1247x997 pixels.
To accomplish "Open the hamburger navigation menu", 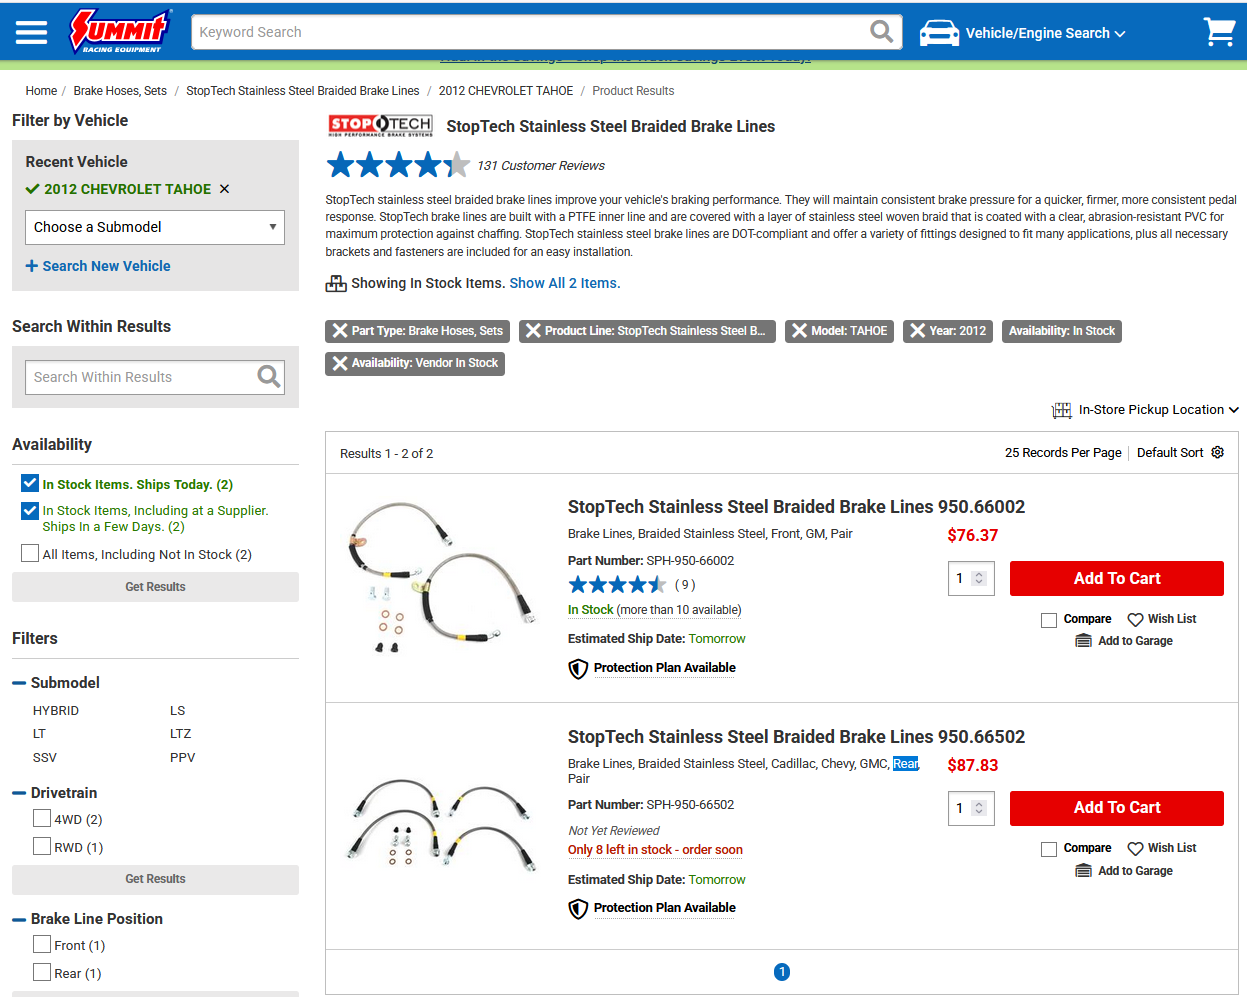I will tap(31, 32).
